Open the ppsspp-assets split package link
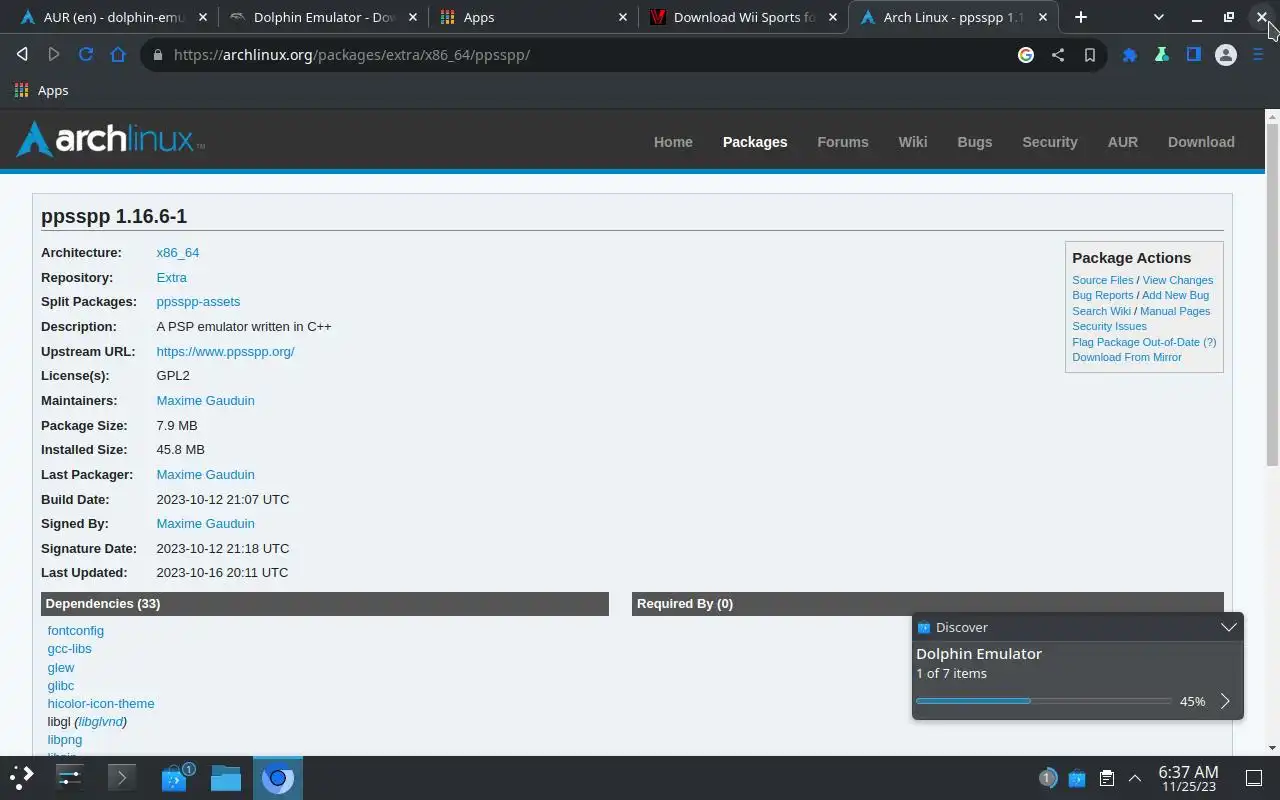This screenshot has width=1280, height=800. pos(198,302)
